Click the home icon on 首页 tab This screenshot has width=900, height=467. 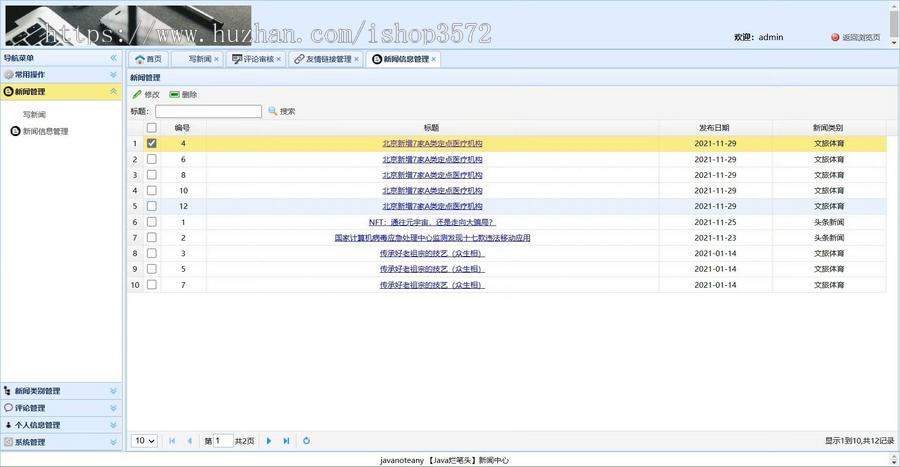pos(139,59)
